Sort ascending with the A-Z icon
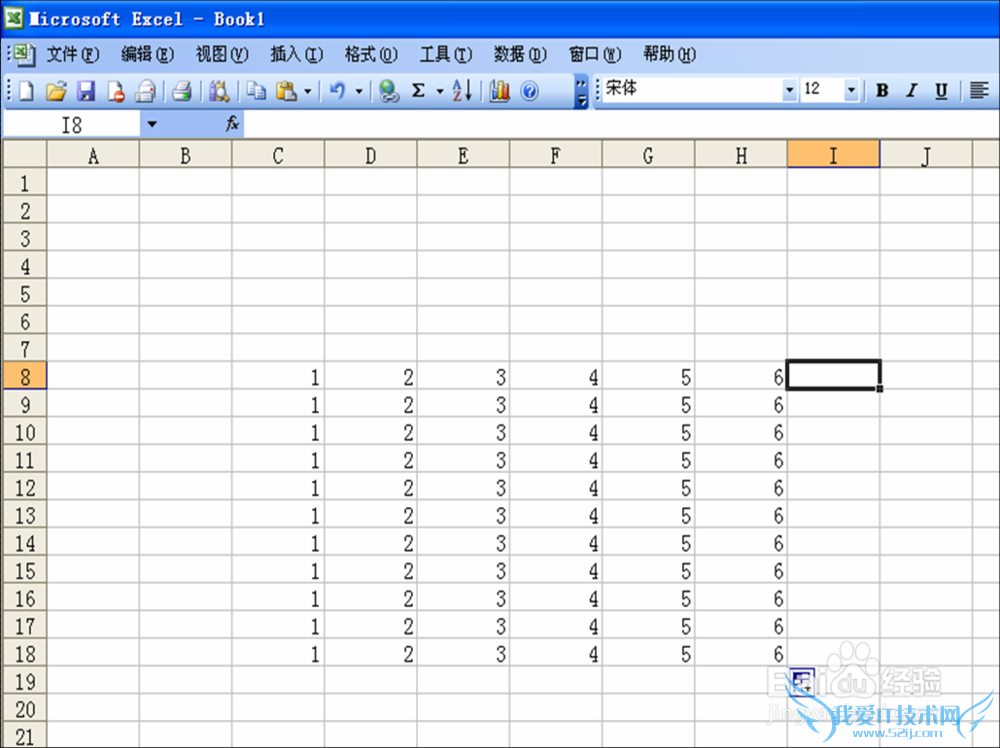The image size is (1000, 748). (462, 91)
